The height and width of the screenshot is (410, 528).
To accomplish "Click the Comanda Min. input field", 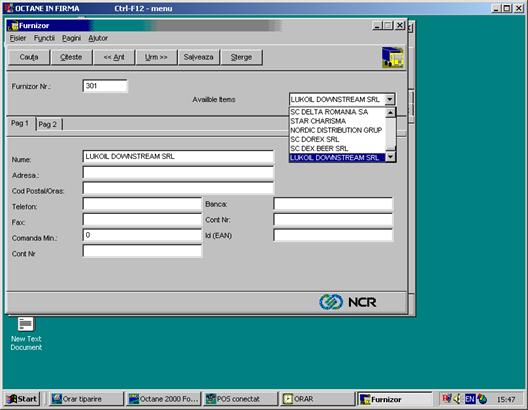I will (x=142, y=235).
